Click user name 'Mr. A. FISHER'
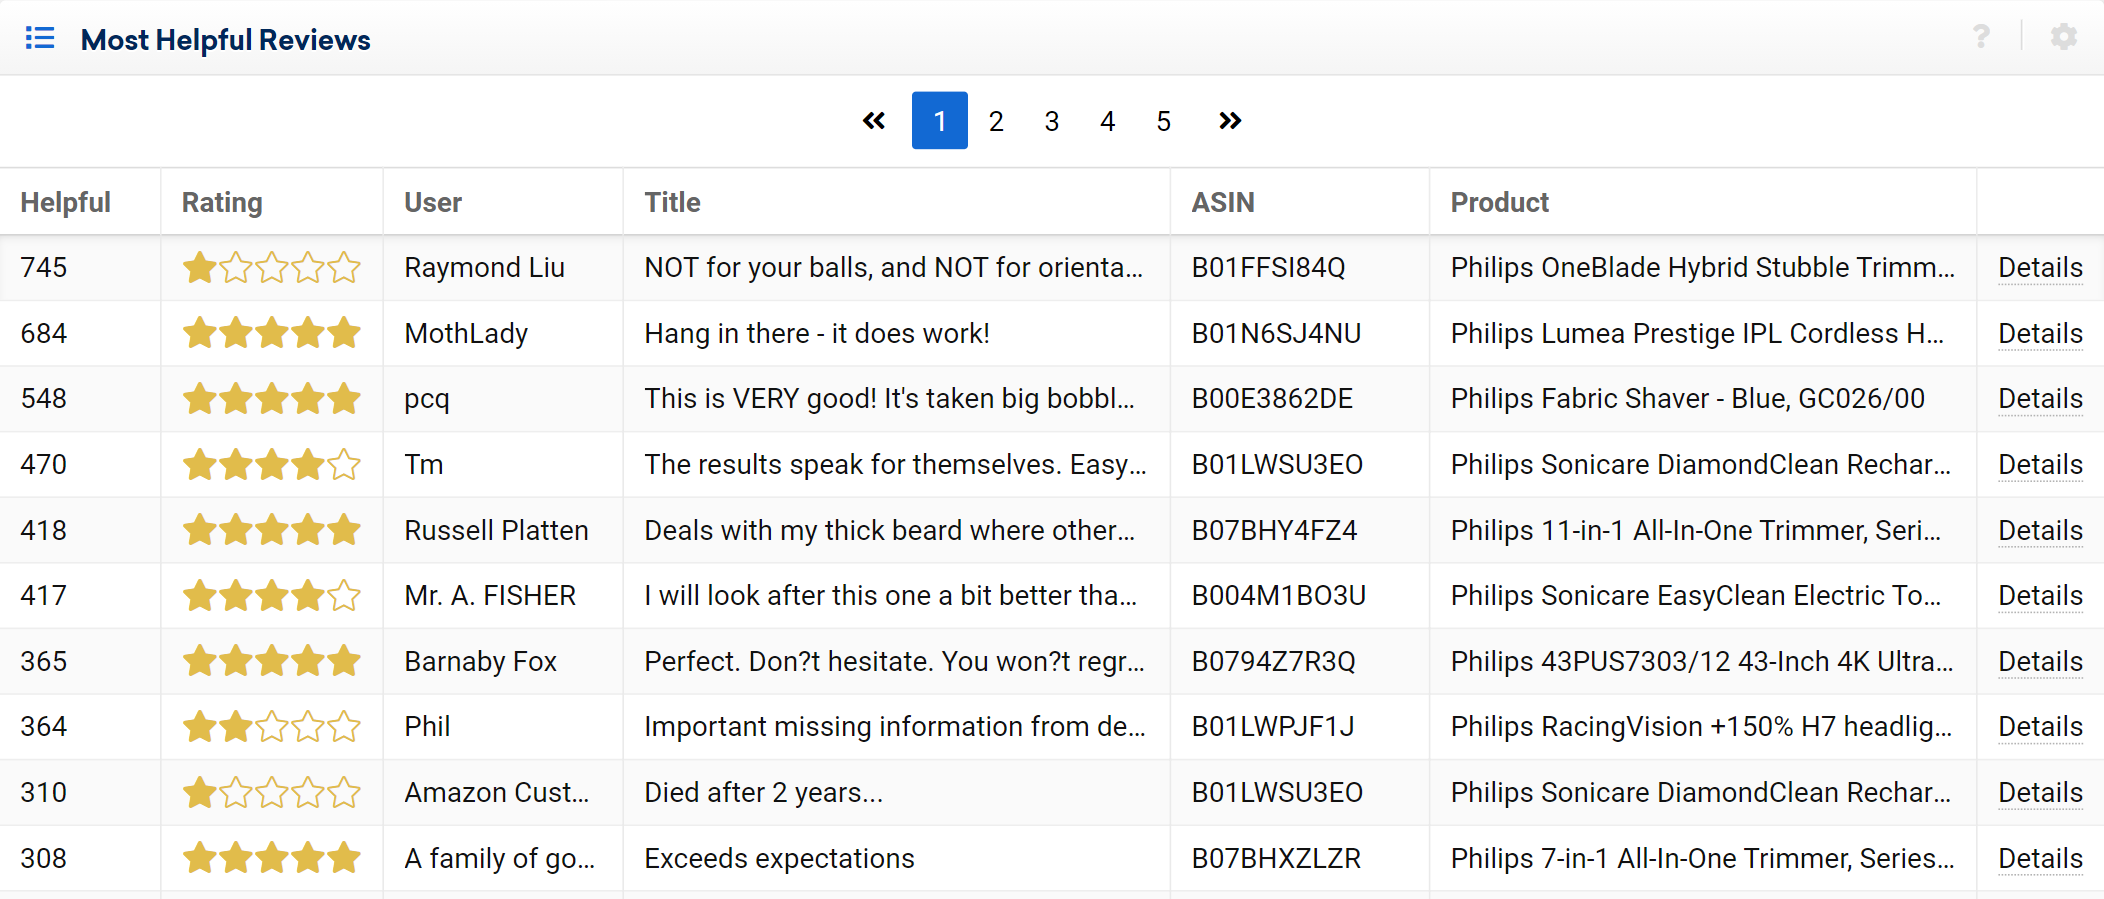The width and height of the screenshot is (2104, 899). pyautogui.click(x=490, y=596)
